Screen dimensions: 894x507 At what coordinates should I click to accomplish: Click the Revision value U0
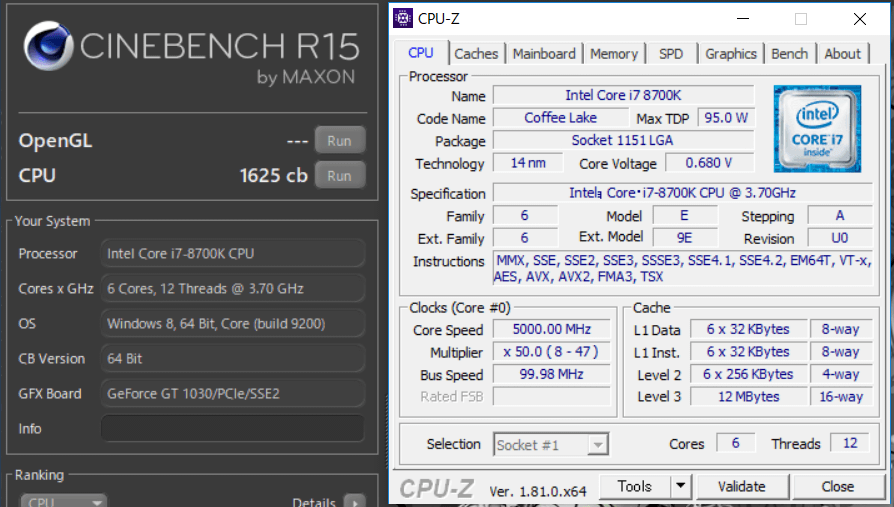pos(840,238)
